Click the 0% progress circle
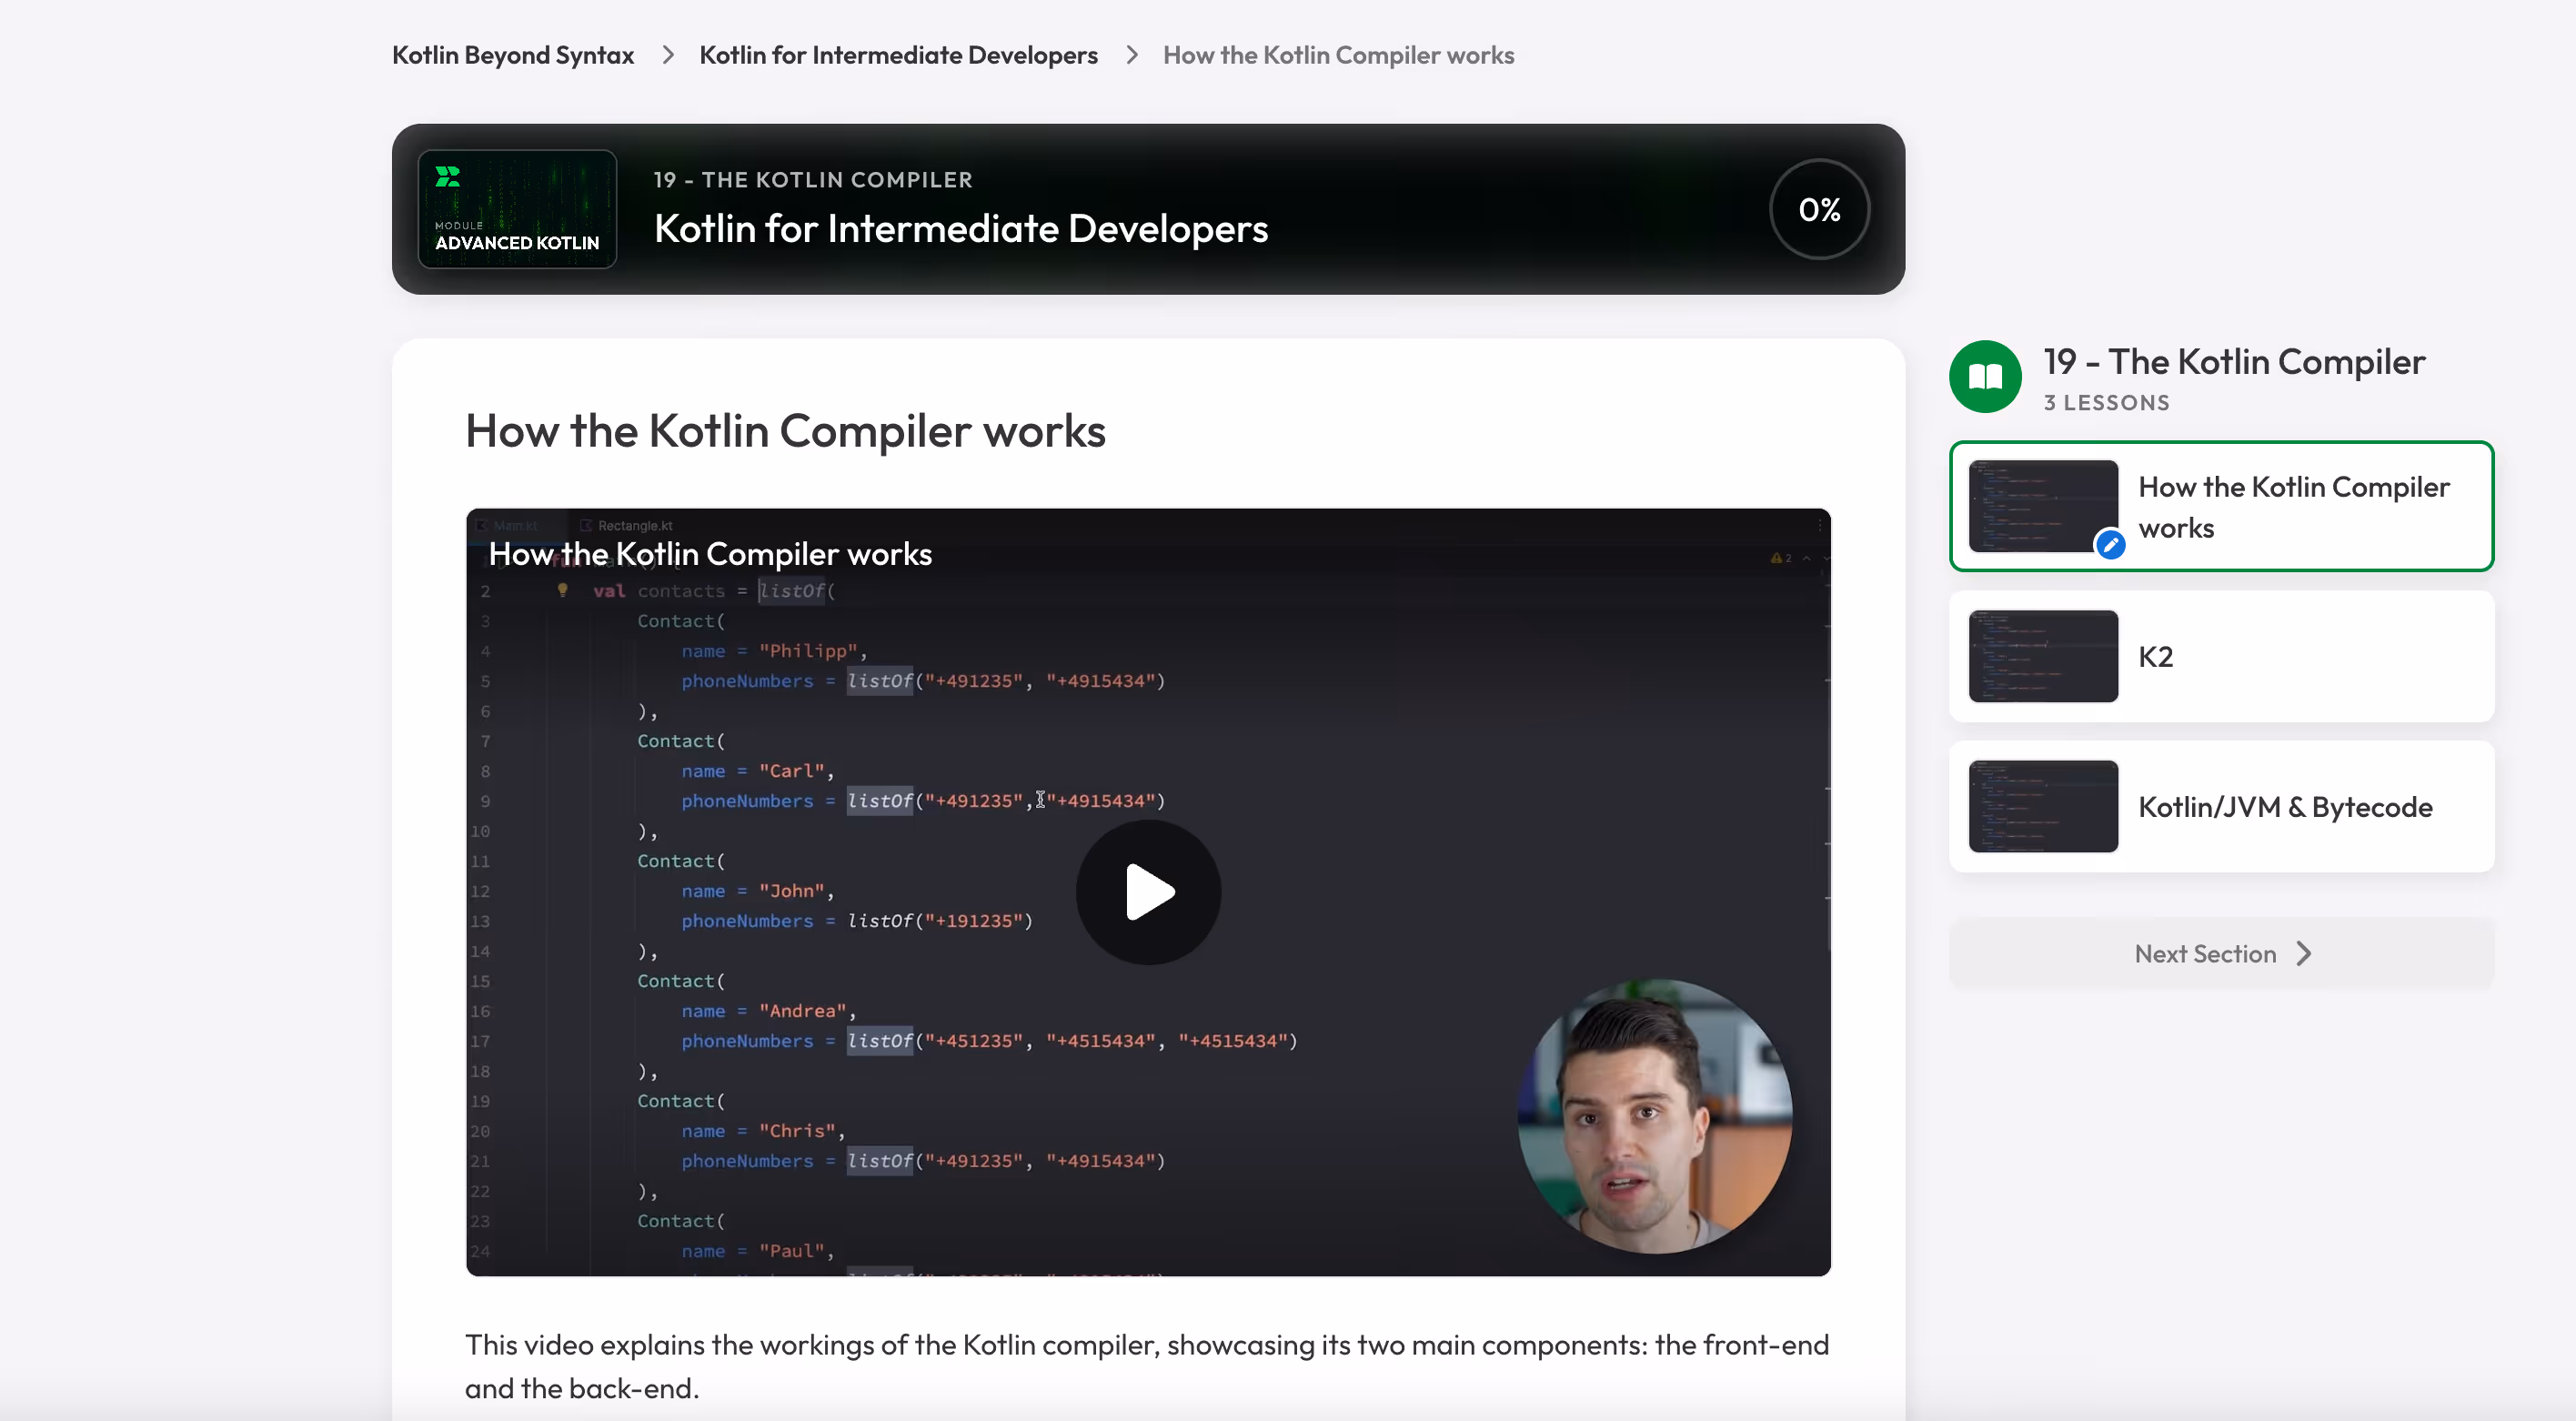 click(x=1818, y=210)
